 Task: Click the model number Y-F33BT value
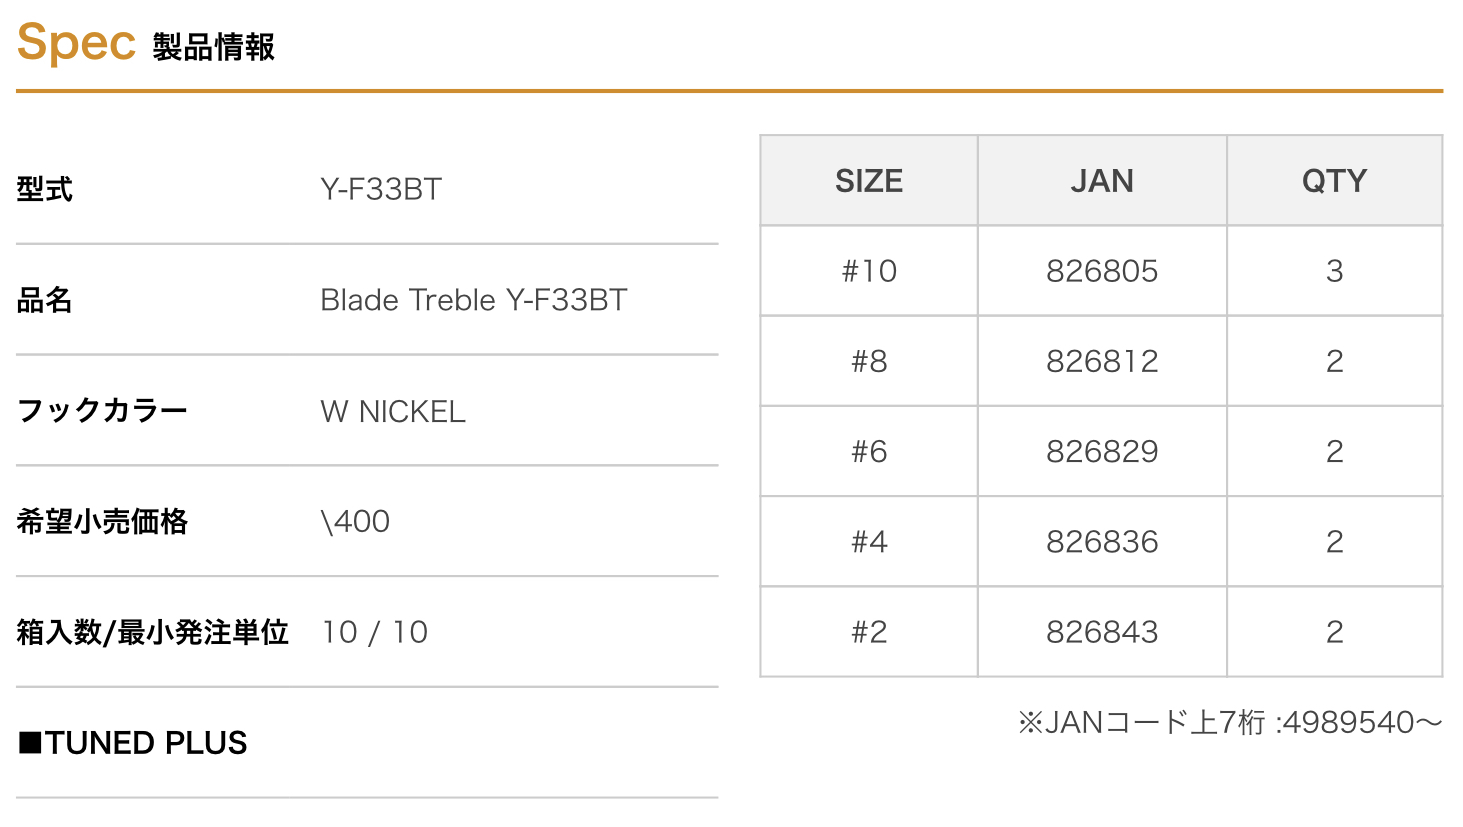coord(381,189)
